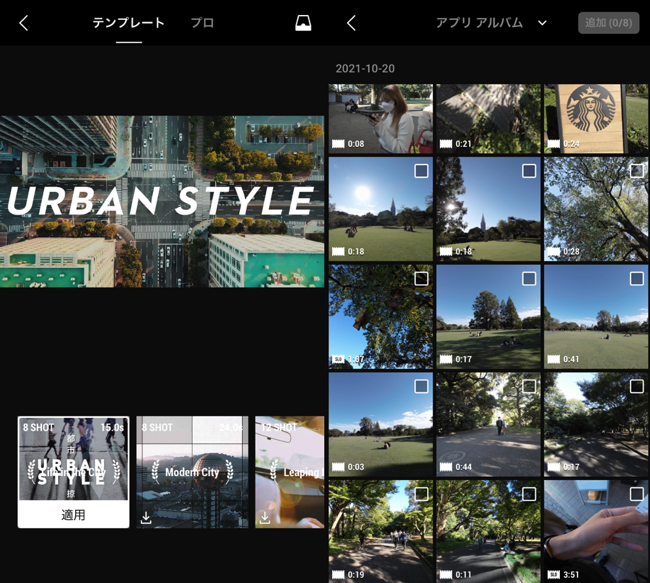Open the inbox tray icon

(303, 23)
